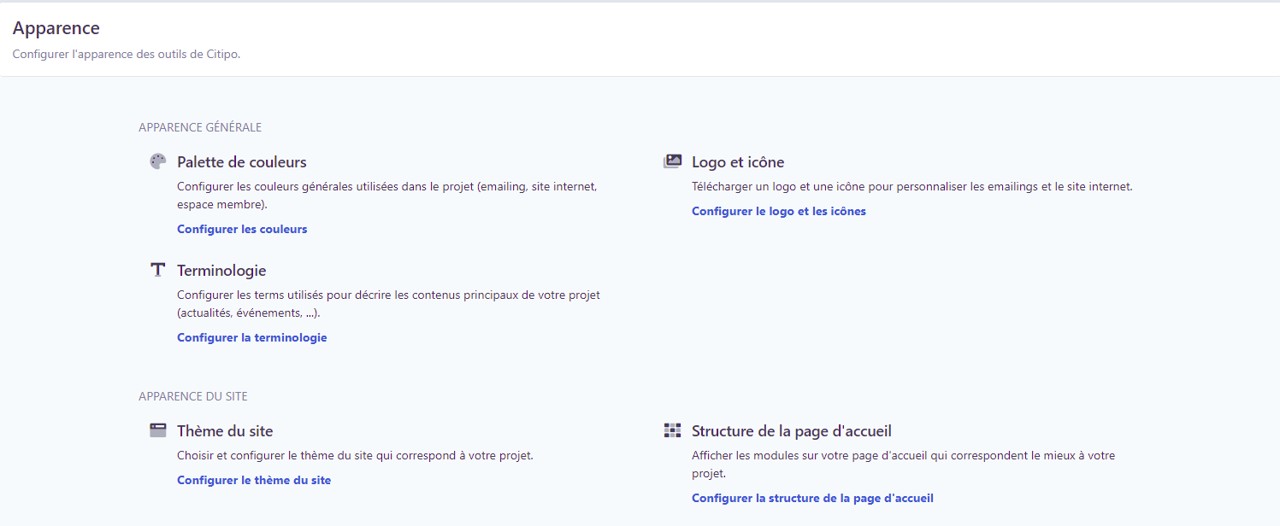Screen dimensions: 1280x526
Task: Open Configurer le thème du site link
Action: point(254,480)
